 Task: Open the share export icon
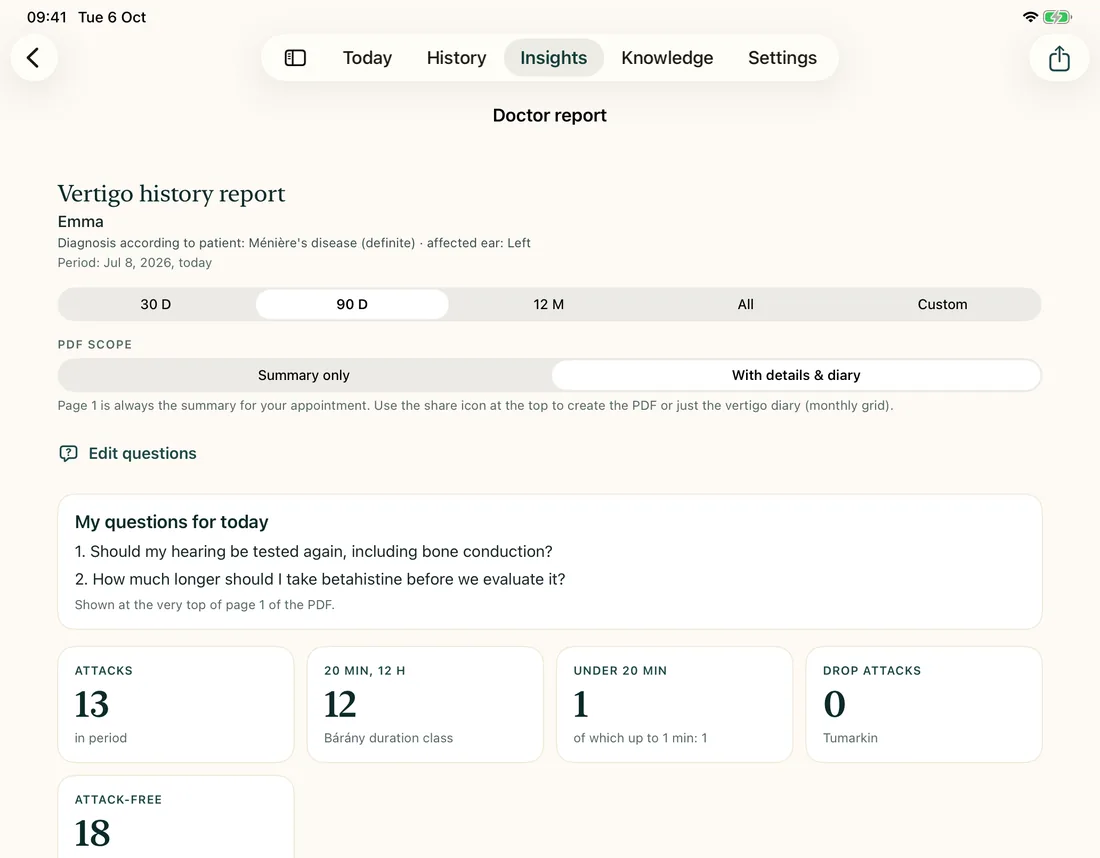coord(1059,58)
